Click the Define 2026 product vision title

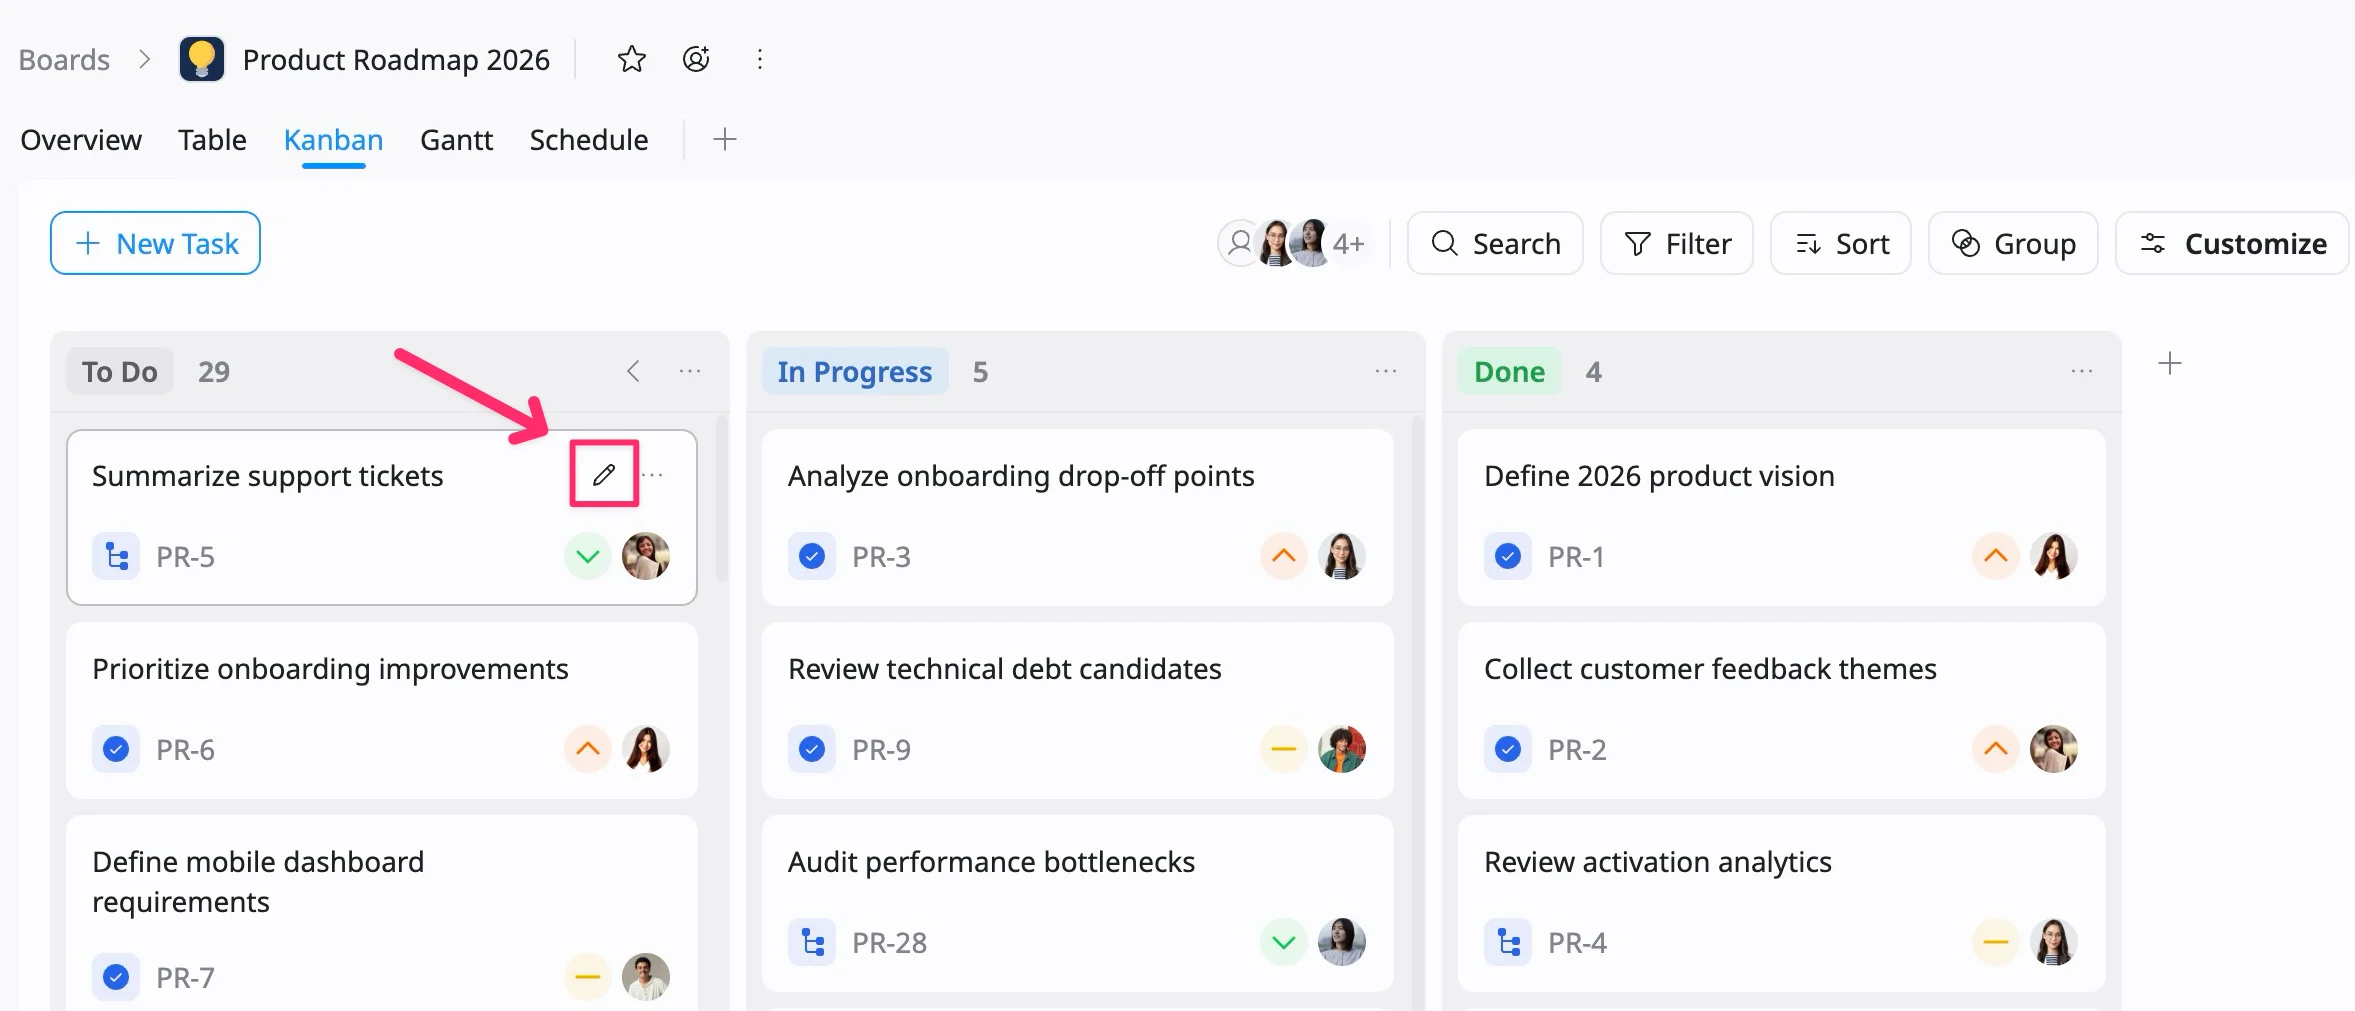tap(1659, 476)
